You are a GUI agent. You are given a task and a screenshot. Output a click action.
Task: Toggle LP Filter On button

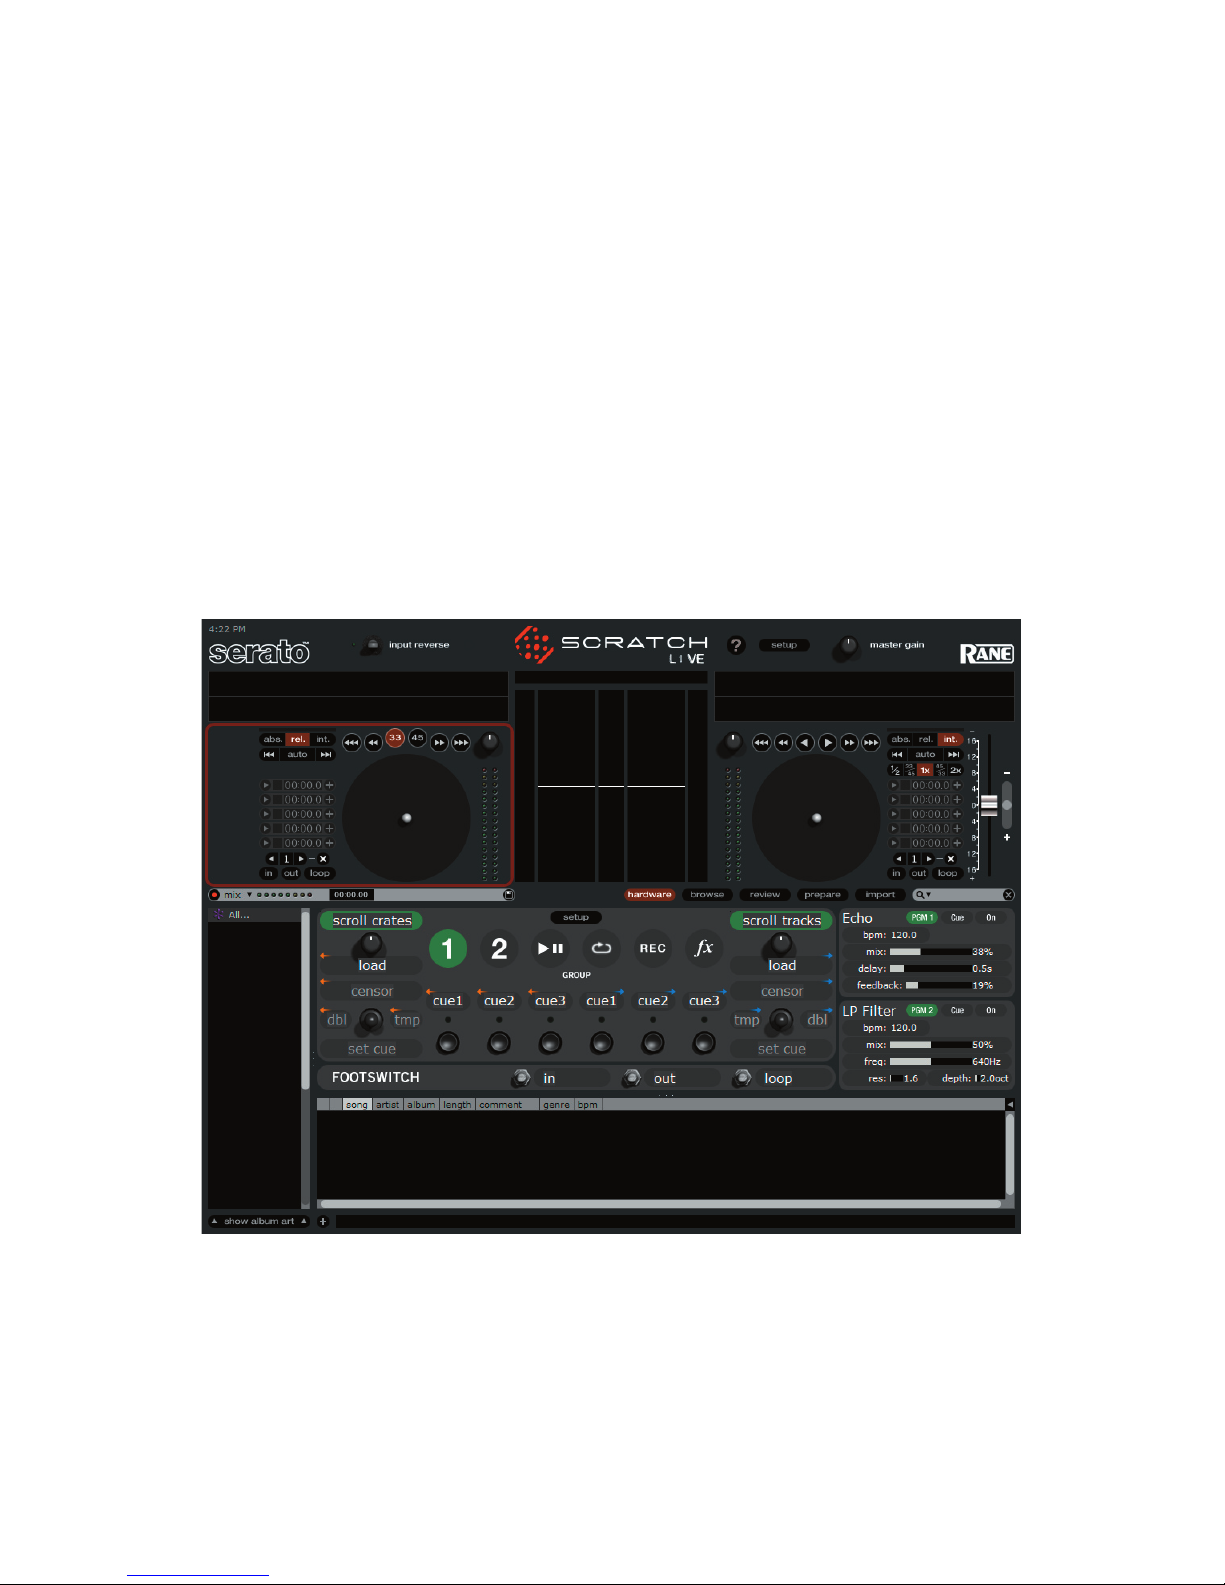pos(991,1011)
